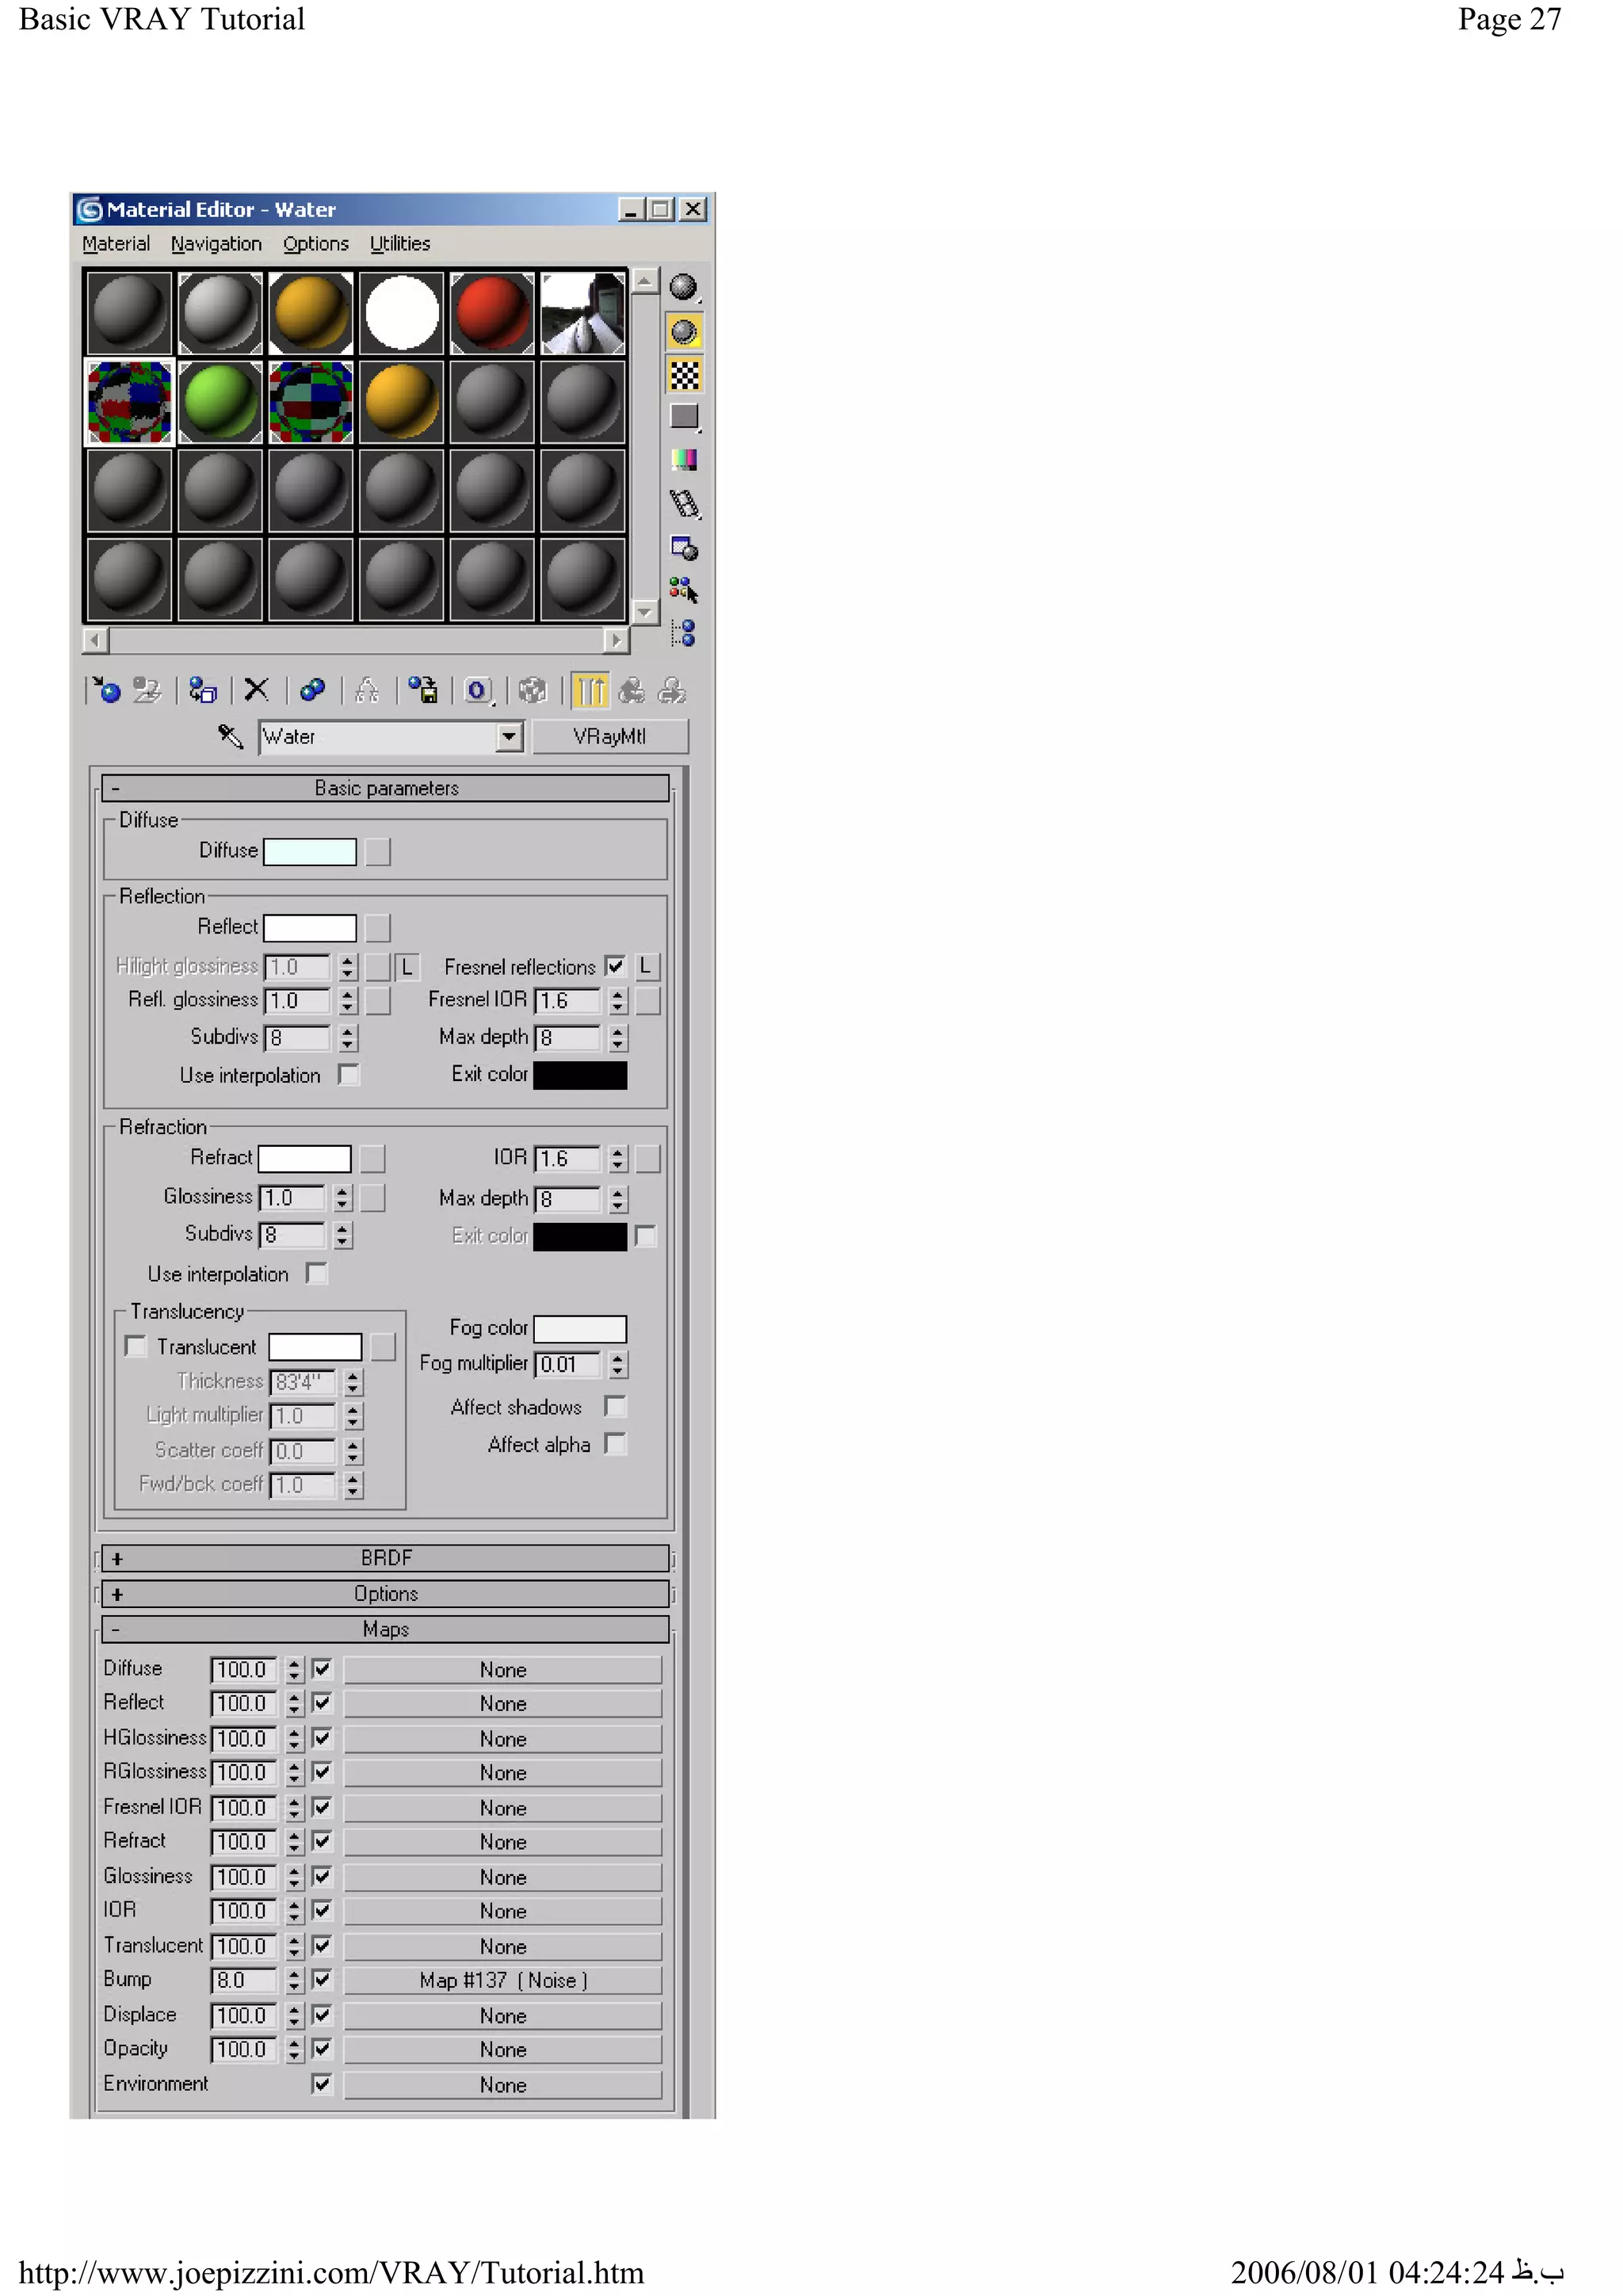Click the Diffuse color swatch
1623x2296 pixels.
[310, 853]
